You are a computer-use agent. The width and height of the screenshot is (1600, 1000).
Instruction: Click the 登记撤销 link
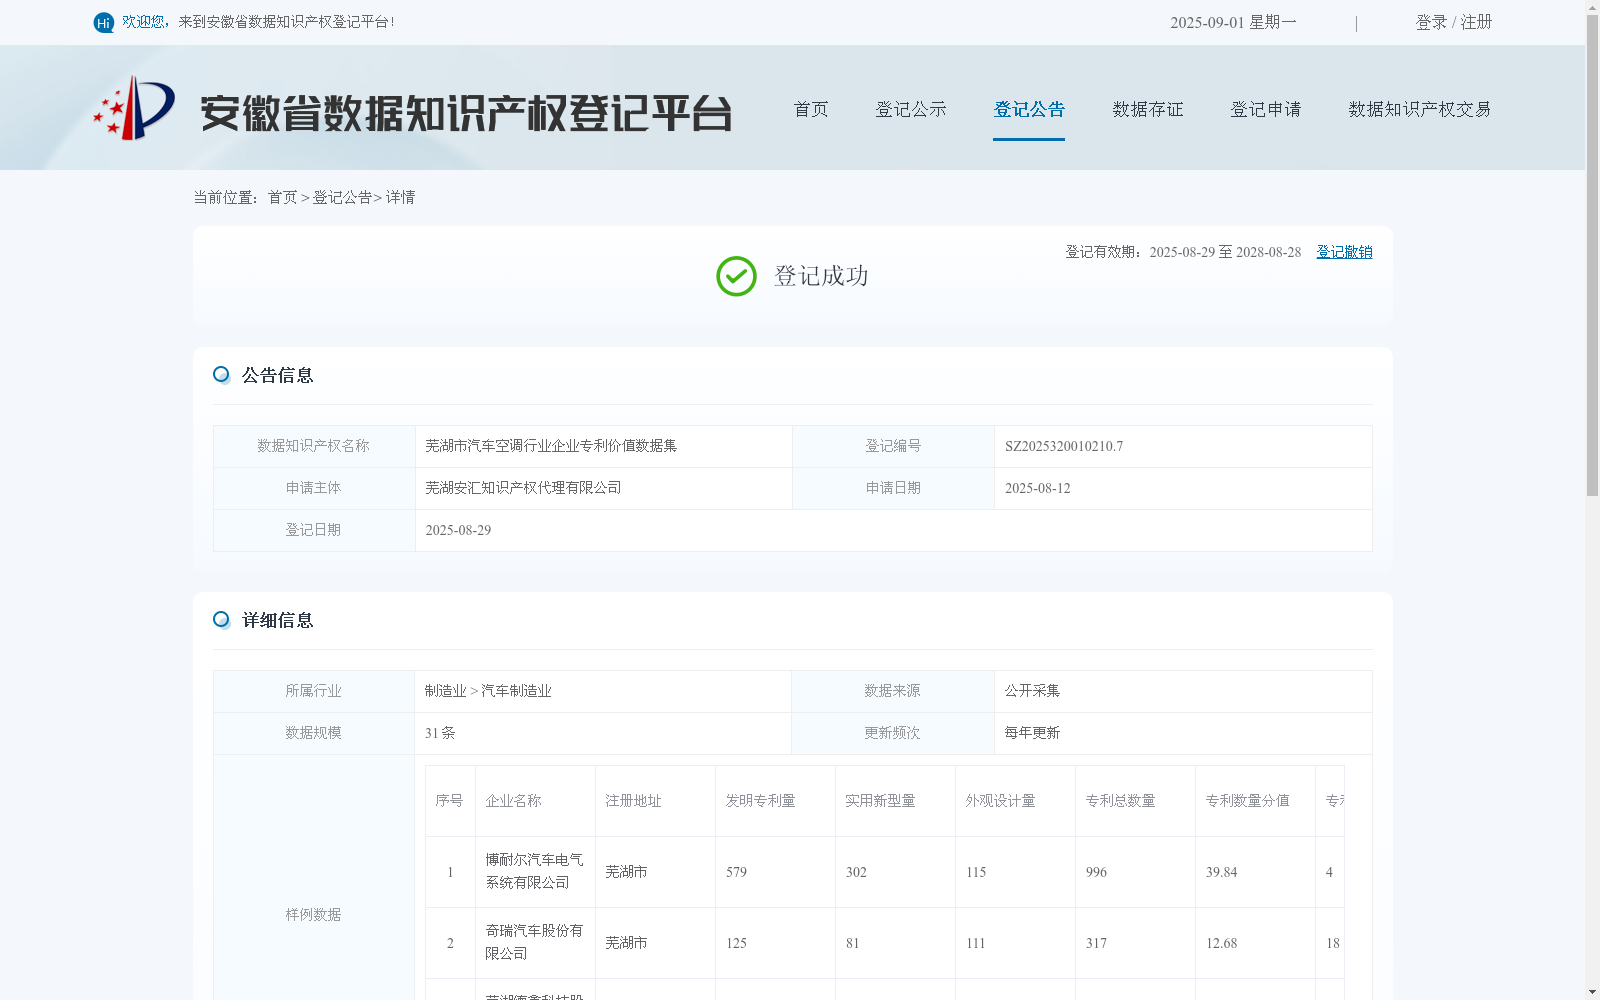1344,252
